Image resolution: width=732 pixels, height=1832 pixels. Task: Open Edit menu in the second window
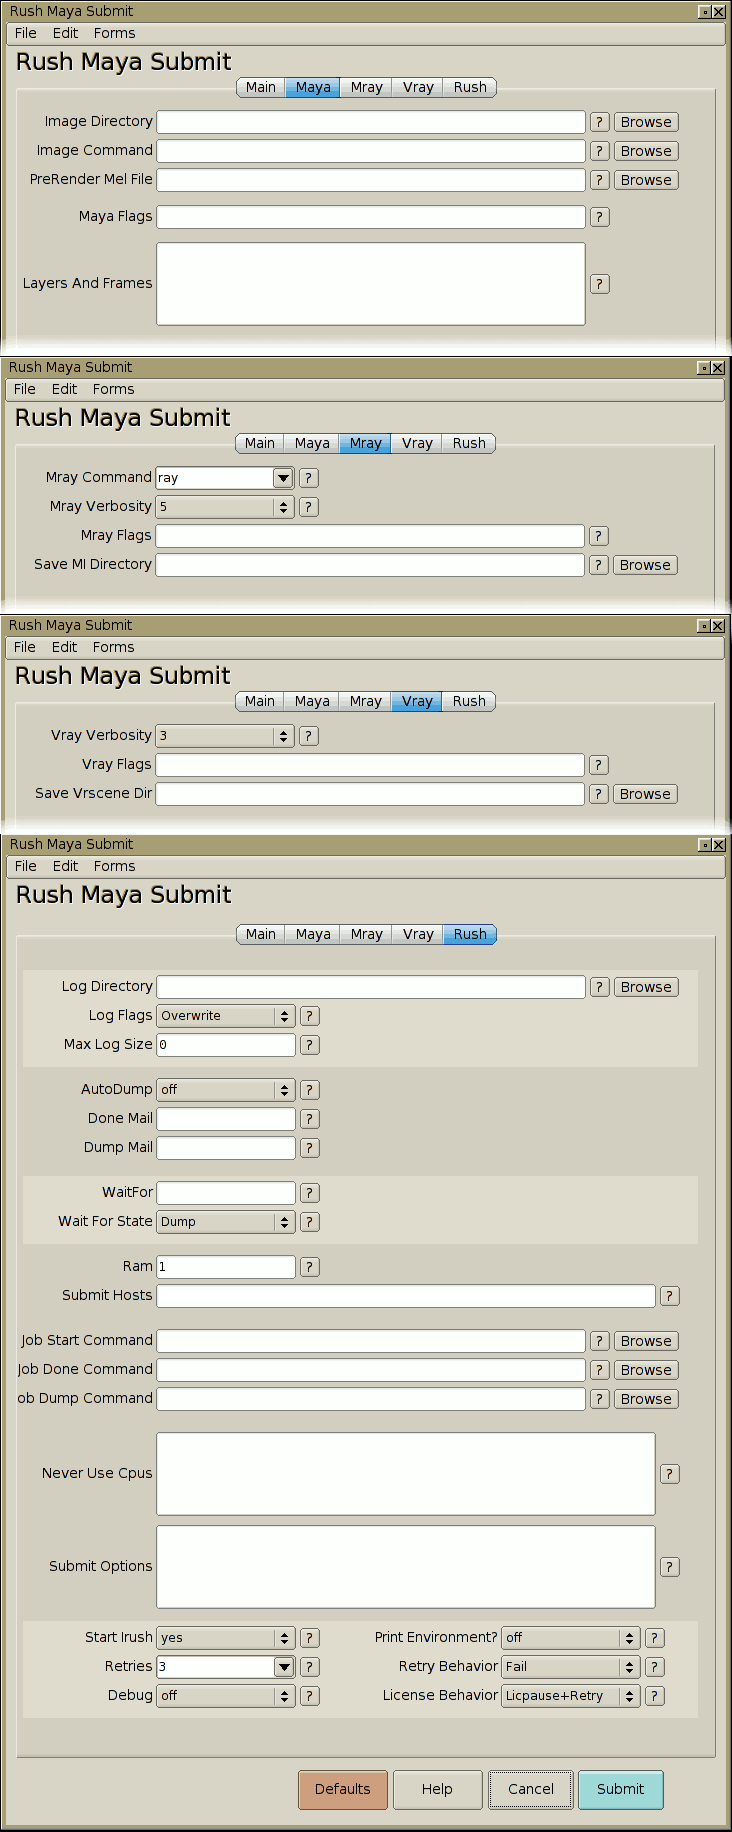click(x=65, y=389)
